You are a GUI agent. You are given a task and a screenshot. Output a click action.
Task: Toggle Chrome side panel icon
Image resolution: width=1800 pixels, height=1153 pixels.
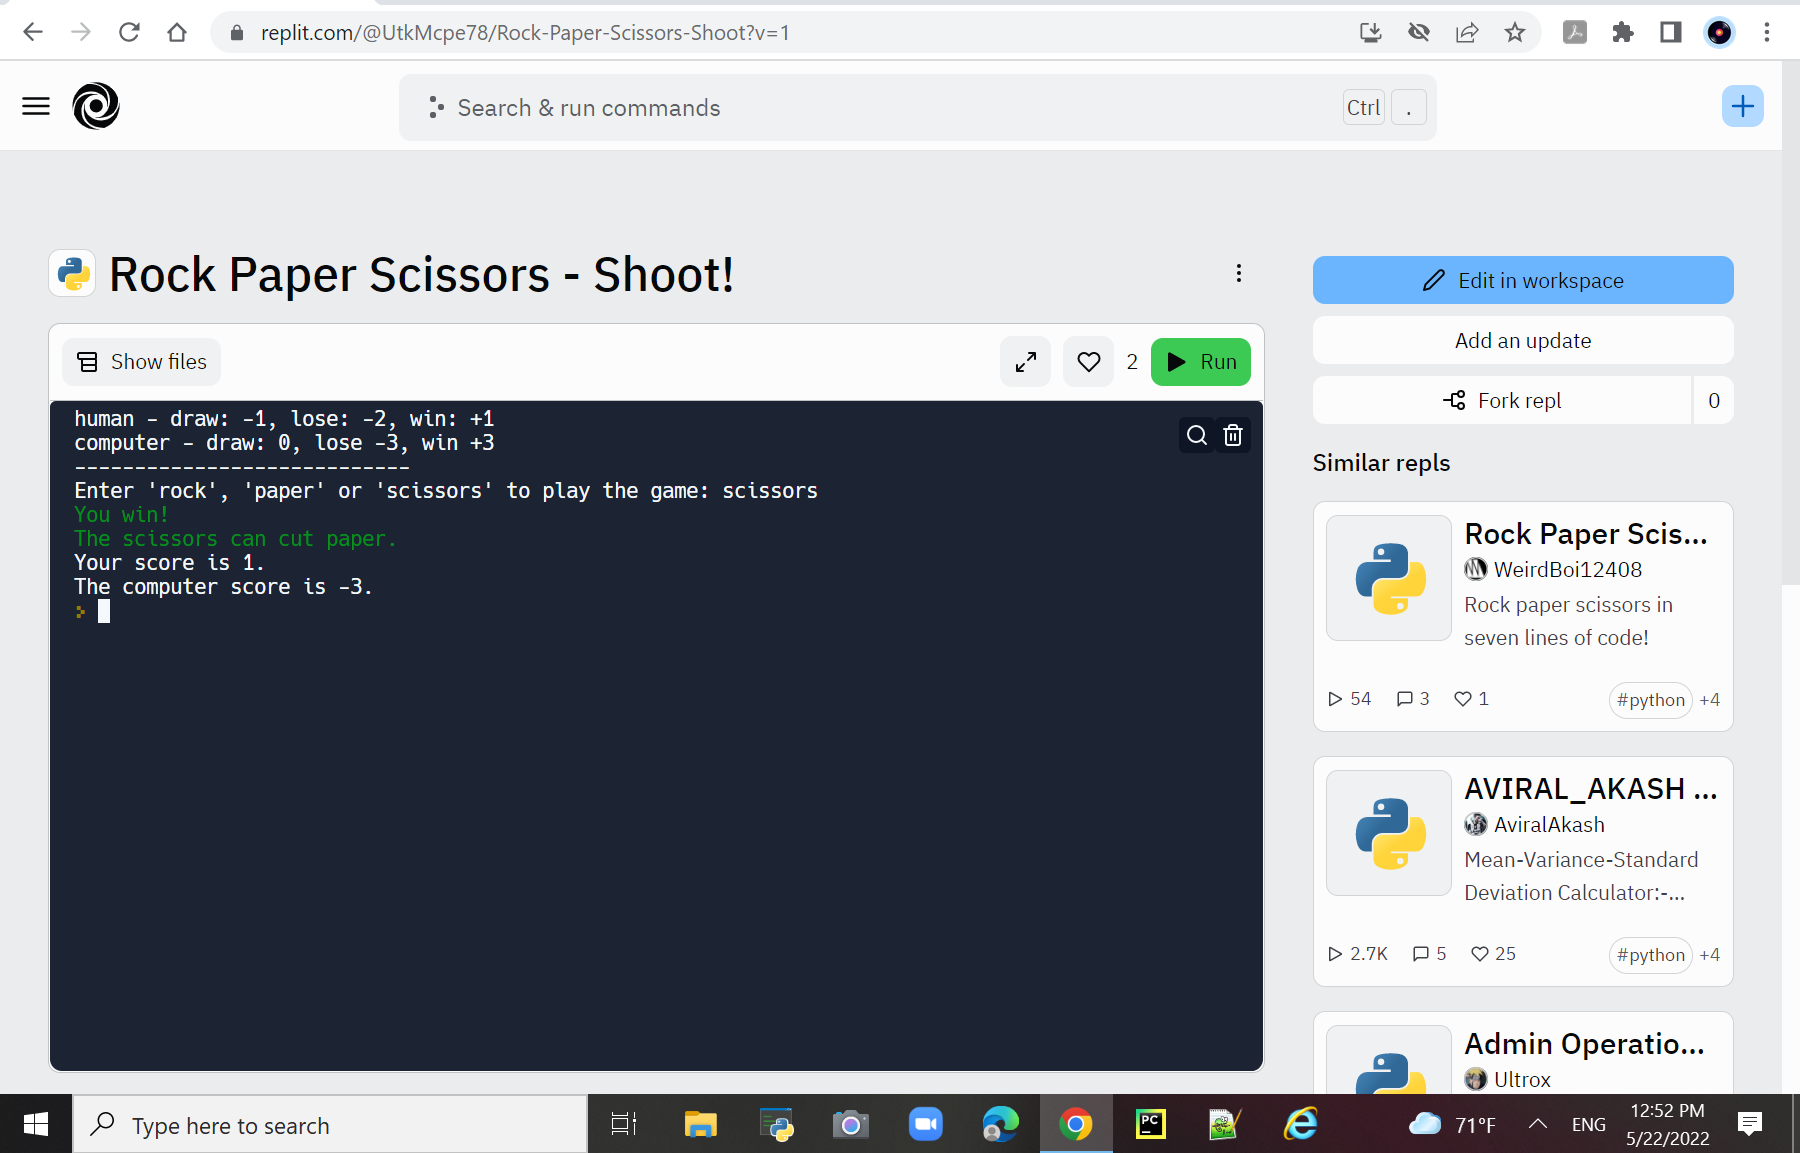[x=1671, y=32]
